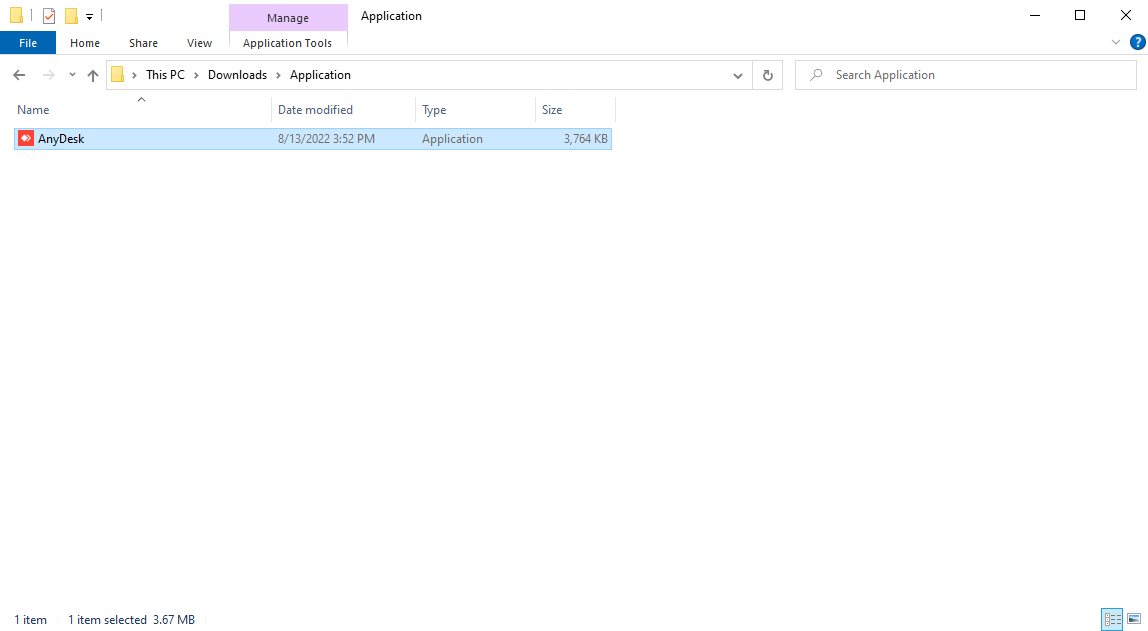Screen dimensions: 1148x631
Task: Click the AnyDesk application icon
Action: [x=26, y=138]
